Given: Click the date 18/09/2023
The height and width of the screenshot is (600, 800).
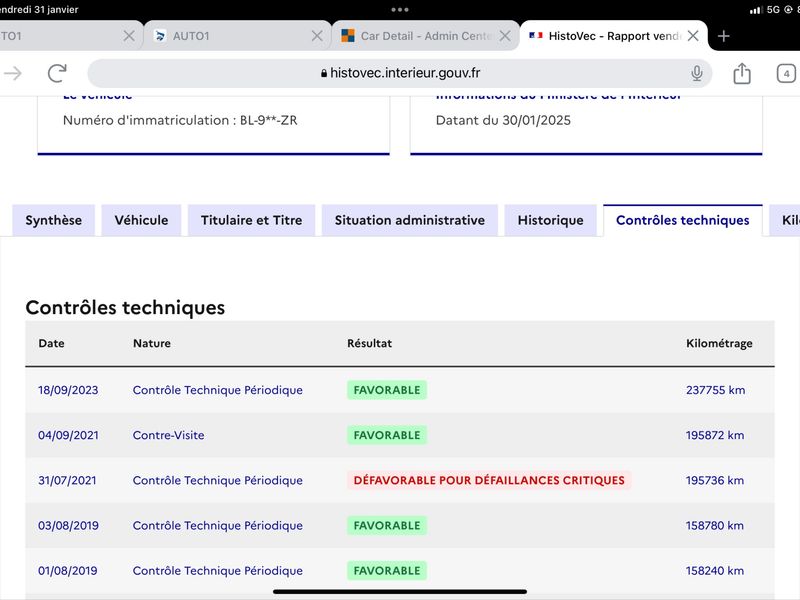Looking at the screenshot, I should [68, 390].
